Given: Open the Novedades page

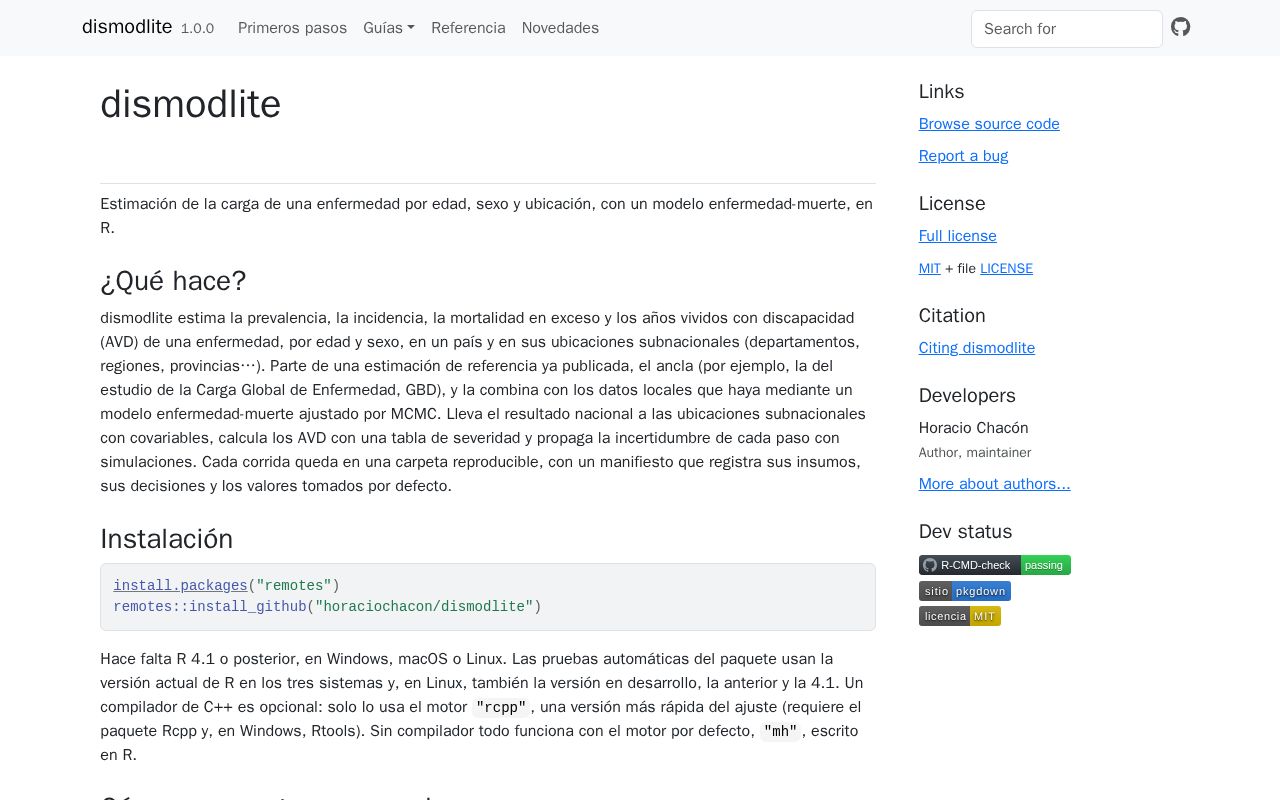Looking at the screenshot, I should click(560, 28).
